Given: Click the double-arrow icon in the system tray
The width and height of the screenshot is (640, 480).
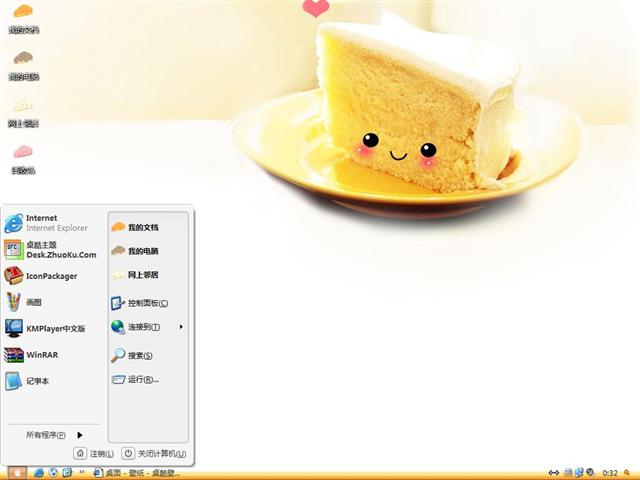Looking at the screenshot, I should pos(553,473).
